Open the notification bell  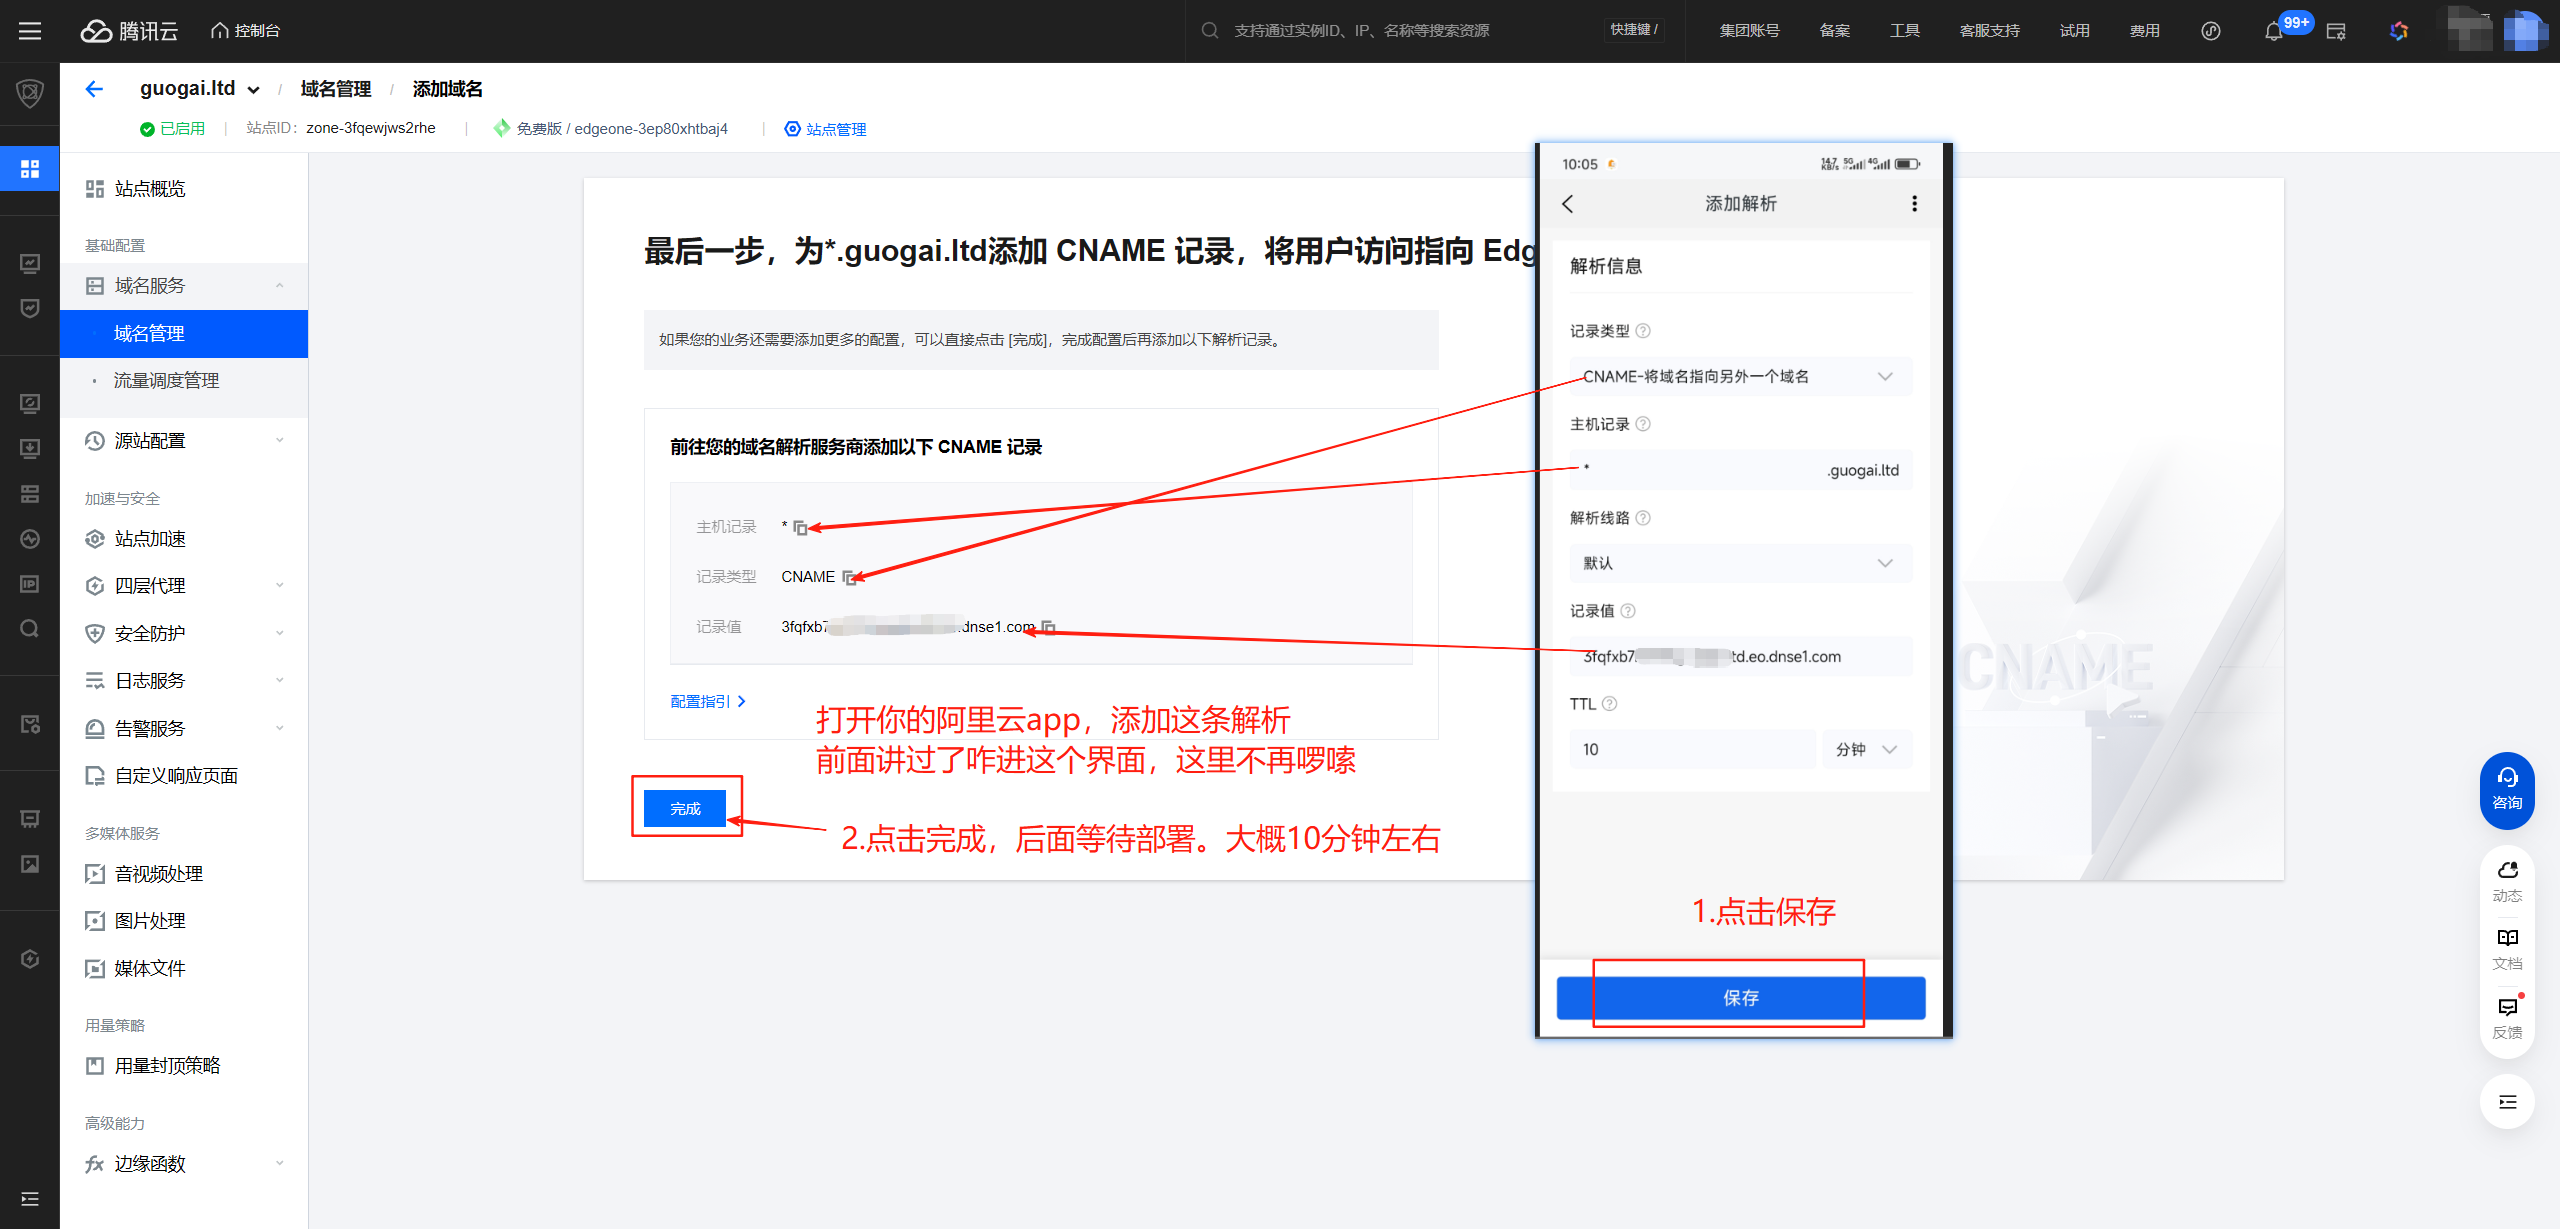[x=2273, y=31]
